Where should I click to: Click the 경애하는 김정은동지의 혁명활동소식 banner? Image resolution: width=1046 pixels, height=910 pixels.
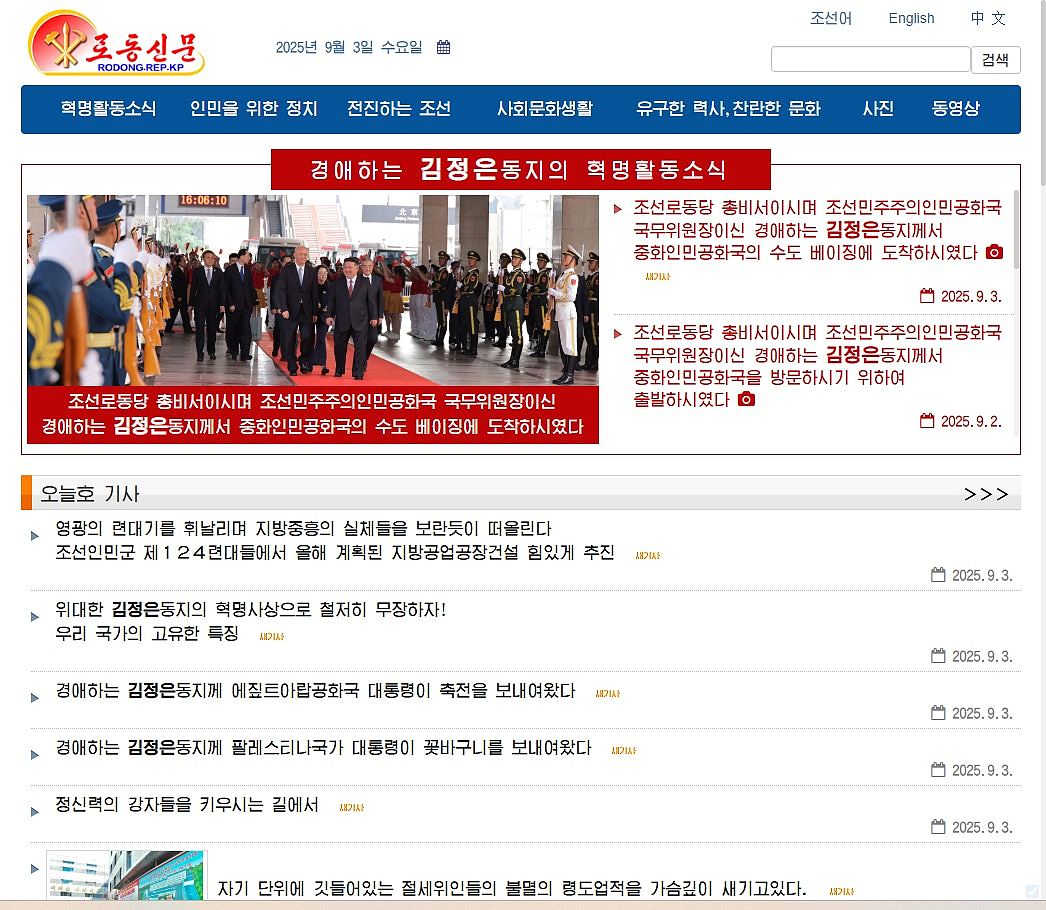520,169
